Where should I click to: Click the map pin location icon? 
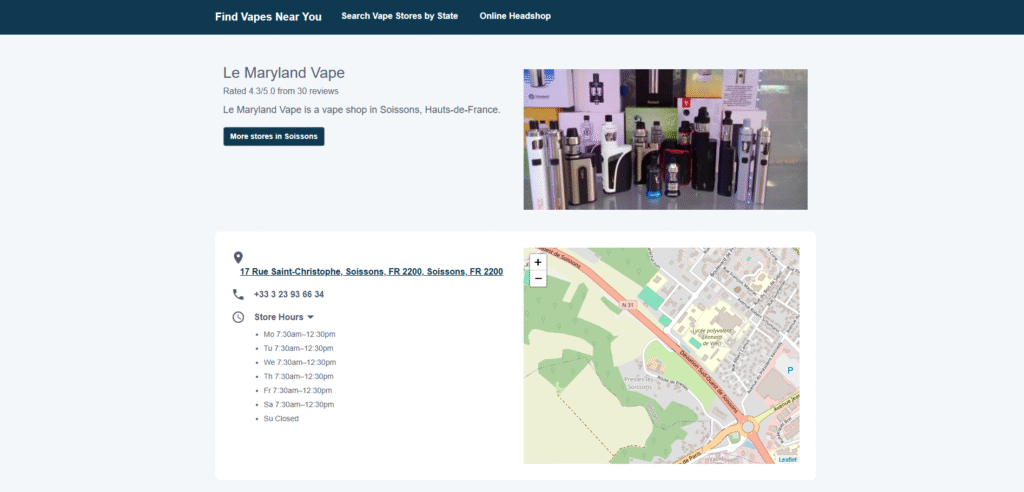click(238, 257)
